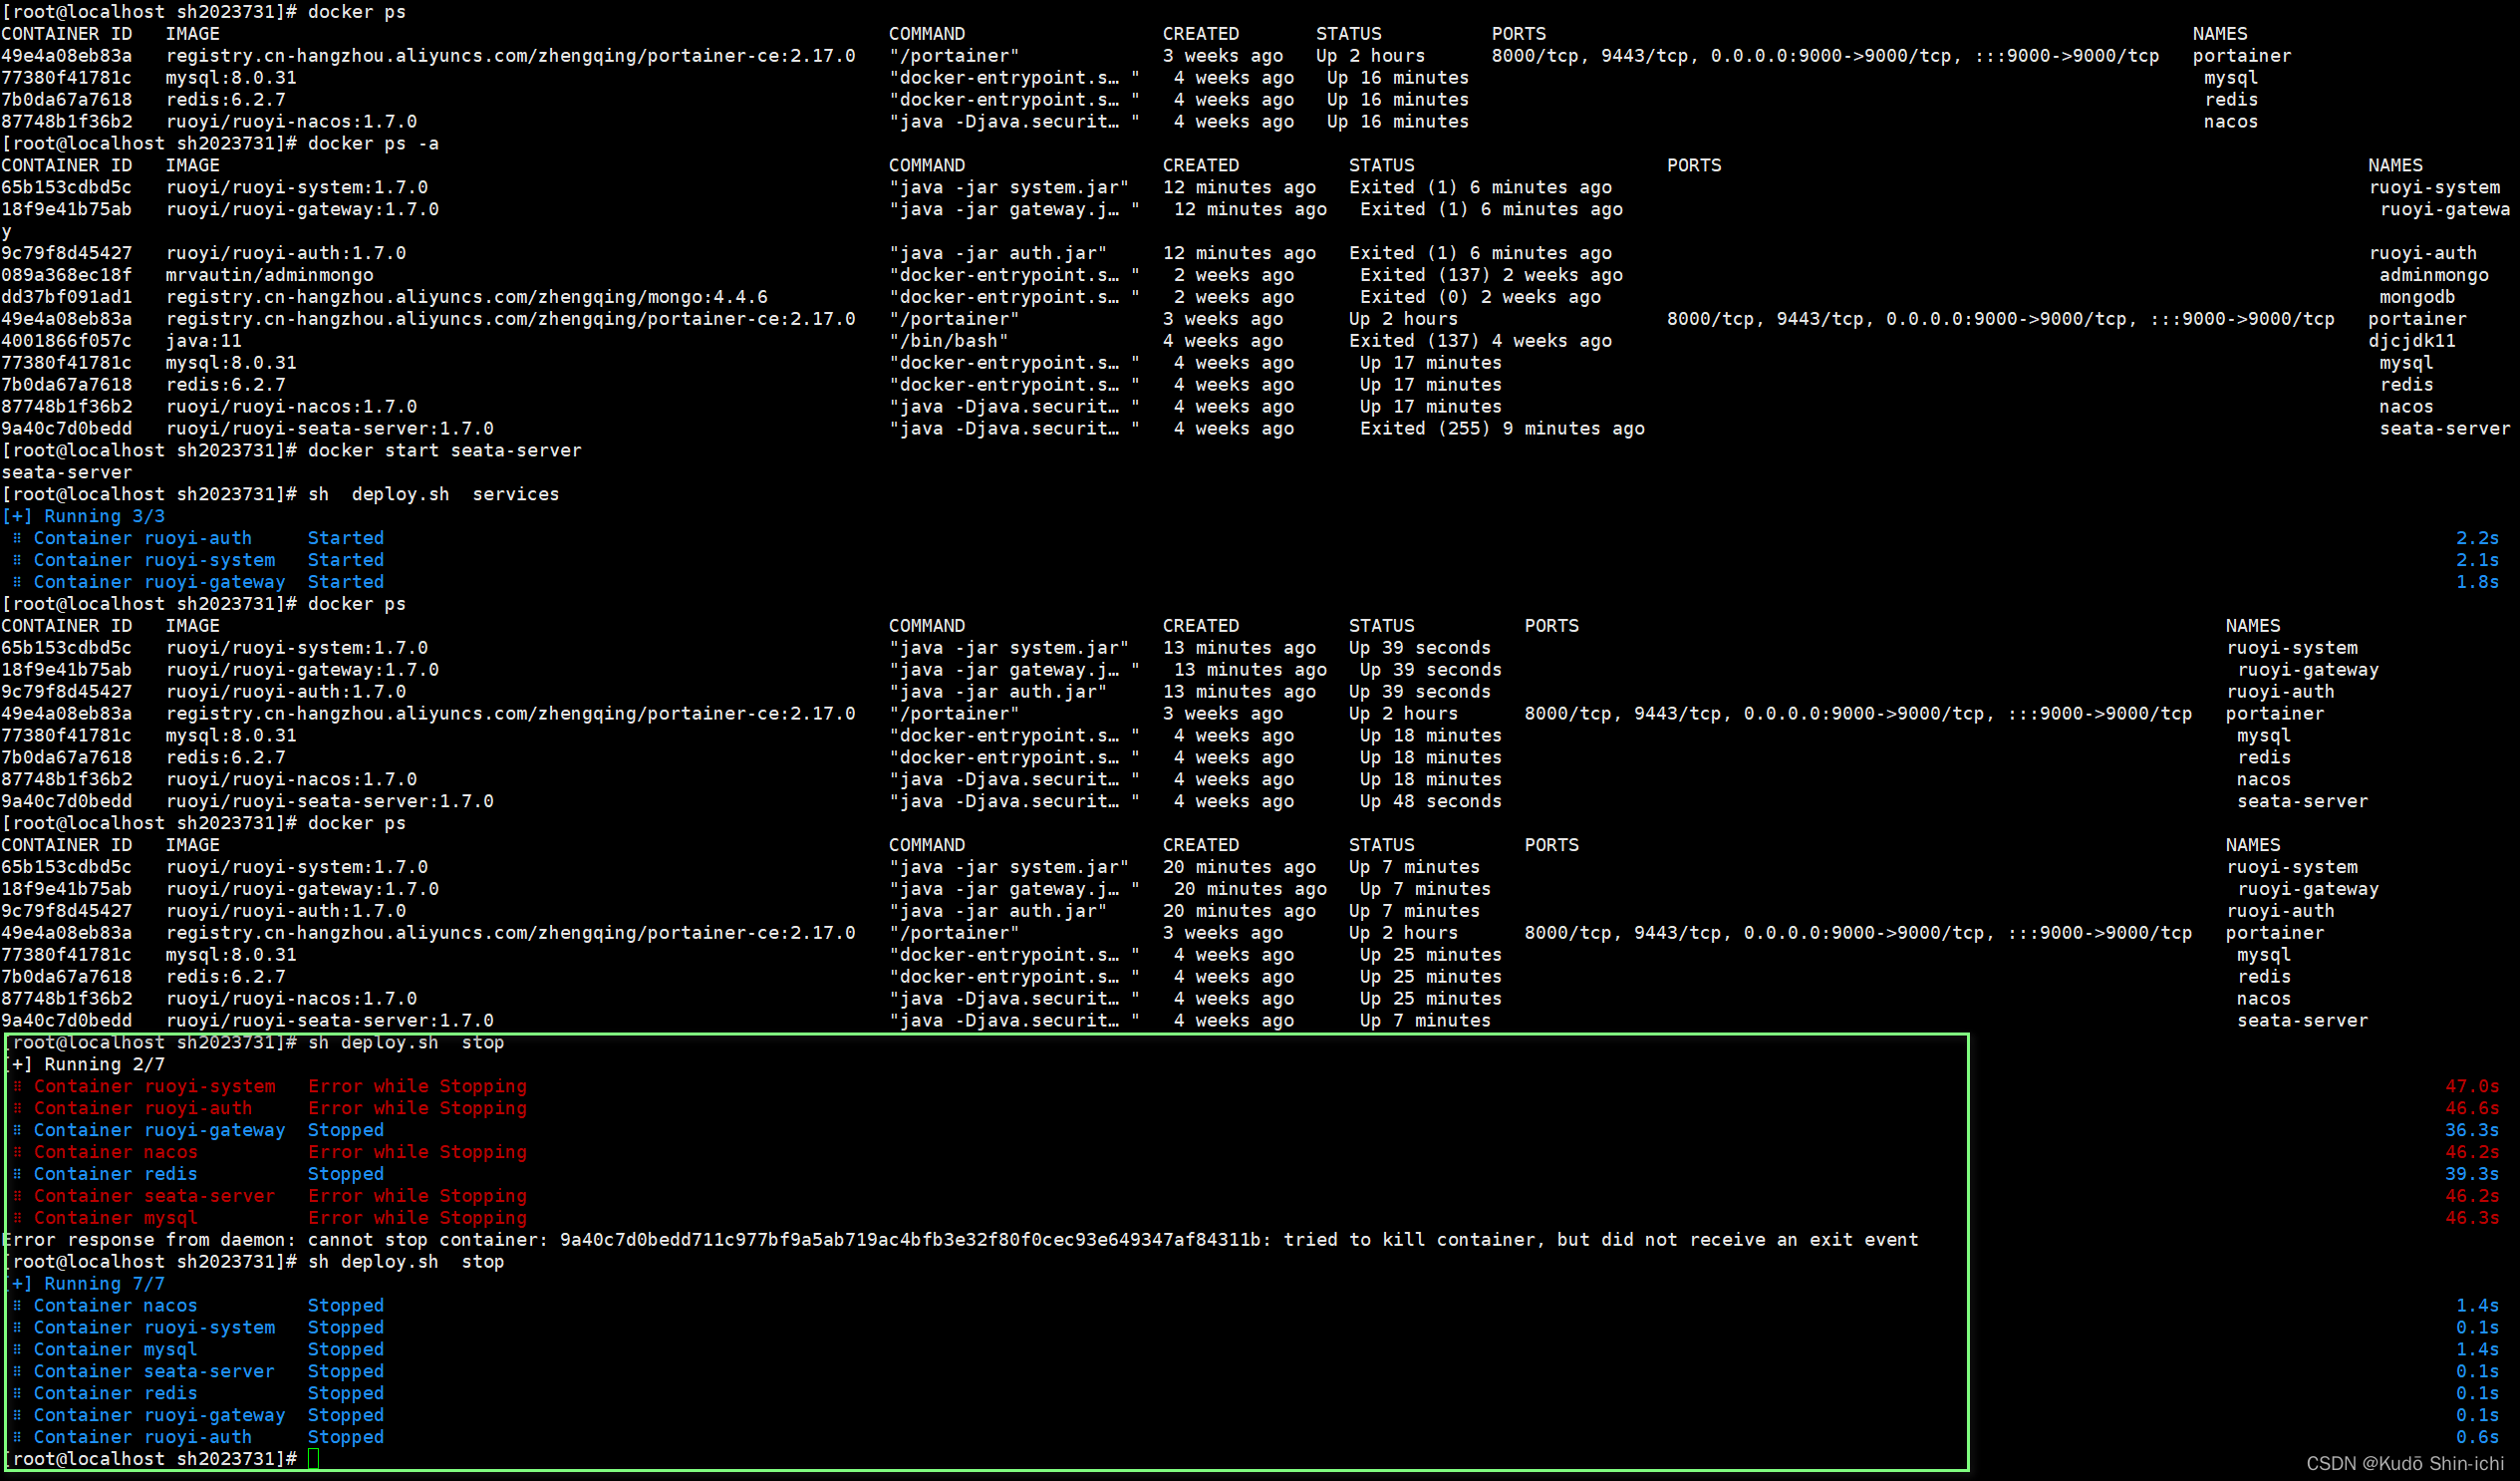Click the '39.3s' timing value
Screen dimensions: 2520x1481
tap(2472, 1175)
